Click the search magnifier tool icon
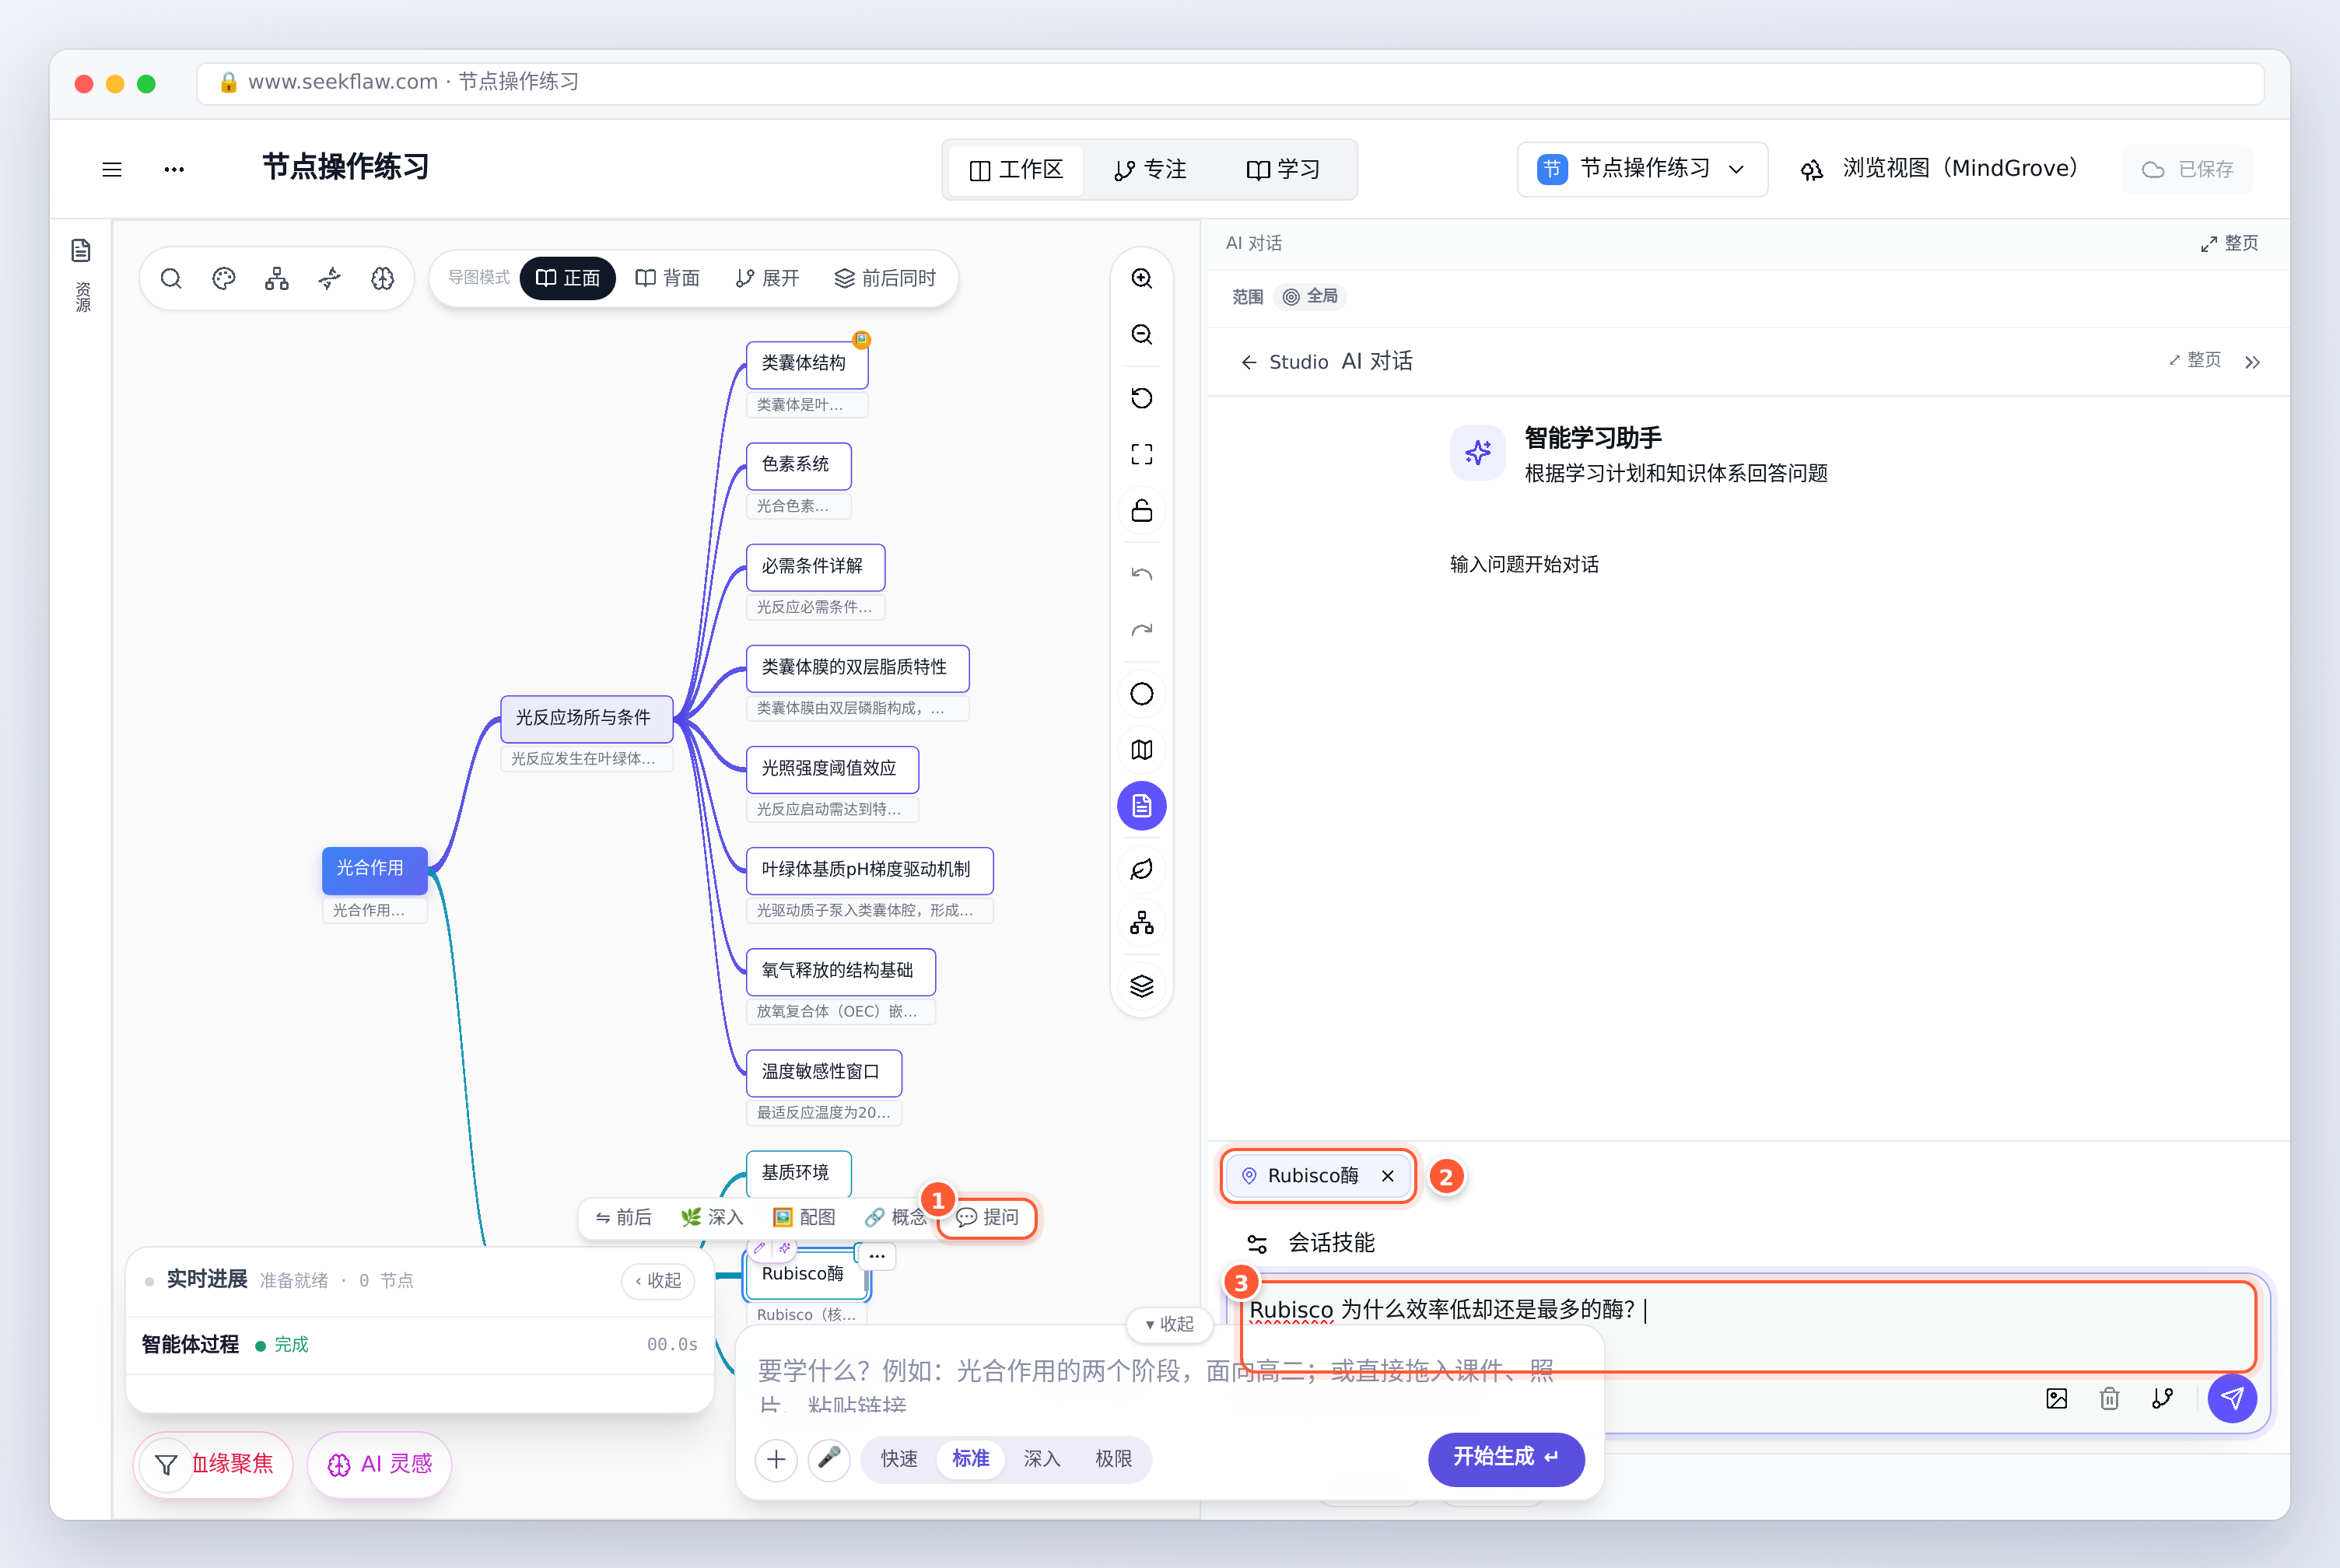The image size is (2340, 1568). (x=171, y=278)
